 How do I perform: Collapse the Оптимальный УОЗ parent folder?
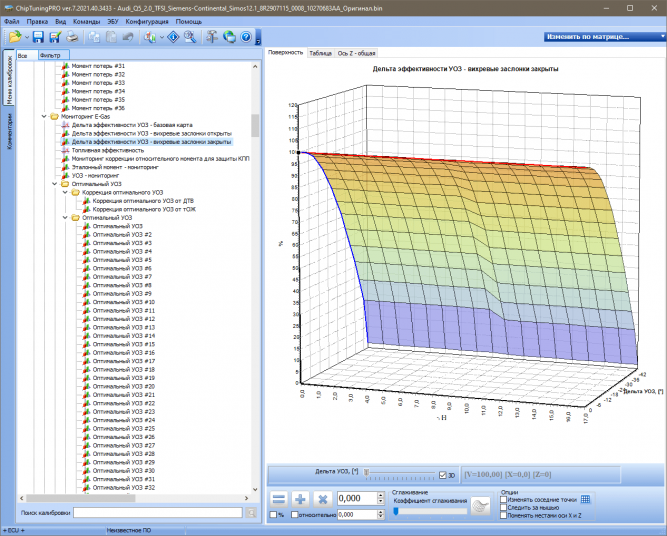[x=54, y=184]
